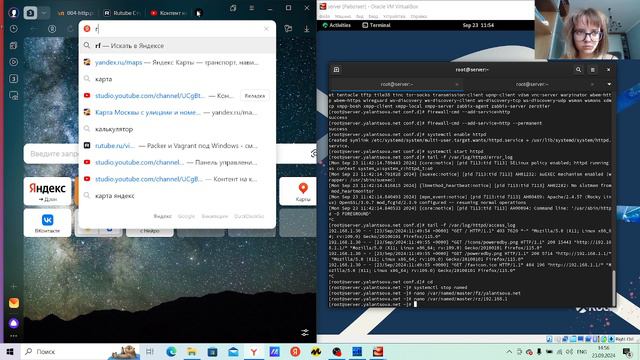Open the Mail app on the taskbar

[233, 351]
